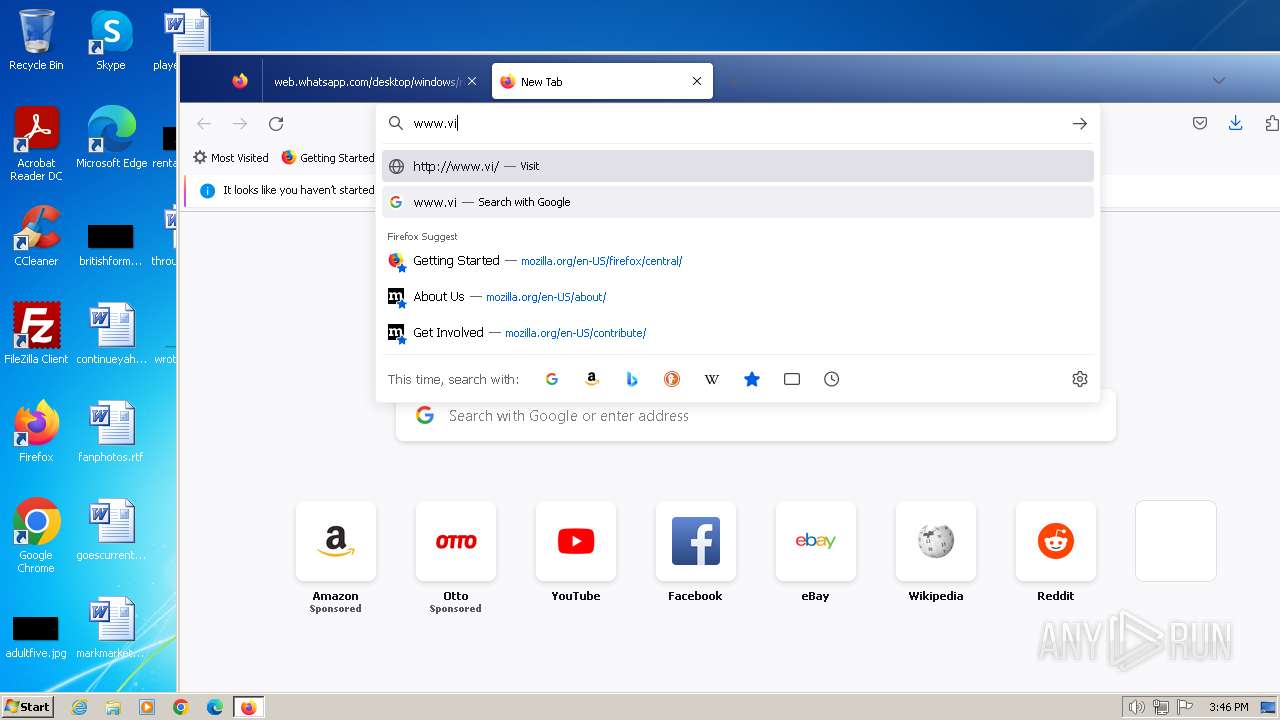Select the markmarket document icon
Viewport: 1280px width, 720px height.
click(111, 628)
